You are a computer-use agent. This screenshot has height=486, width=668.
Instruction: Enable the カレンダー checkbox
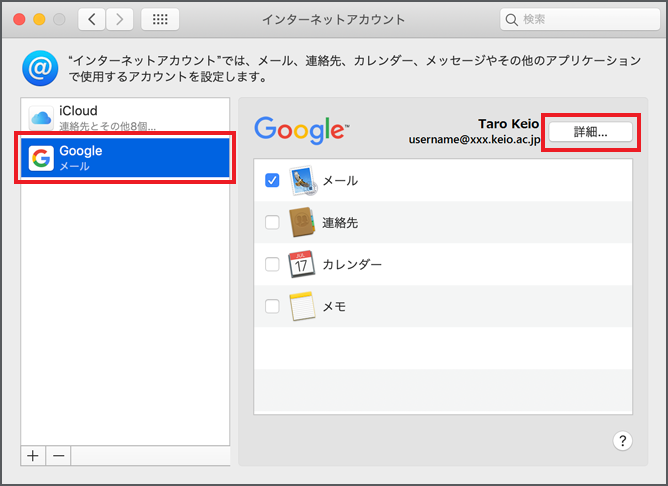click(272, 264)
